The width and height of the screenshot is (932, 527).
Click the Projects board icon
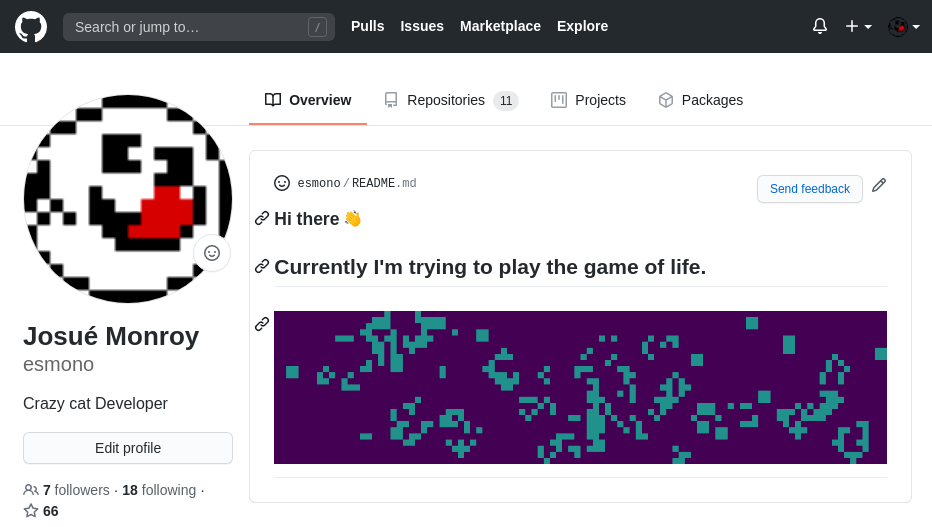tap(559, 100)
